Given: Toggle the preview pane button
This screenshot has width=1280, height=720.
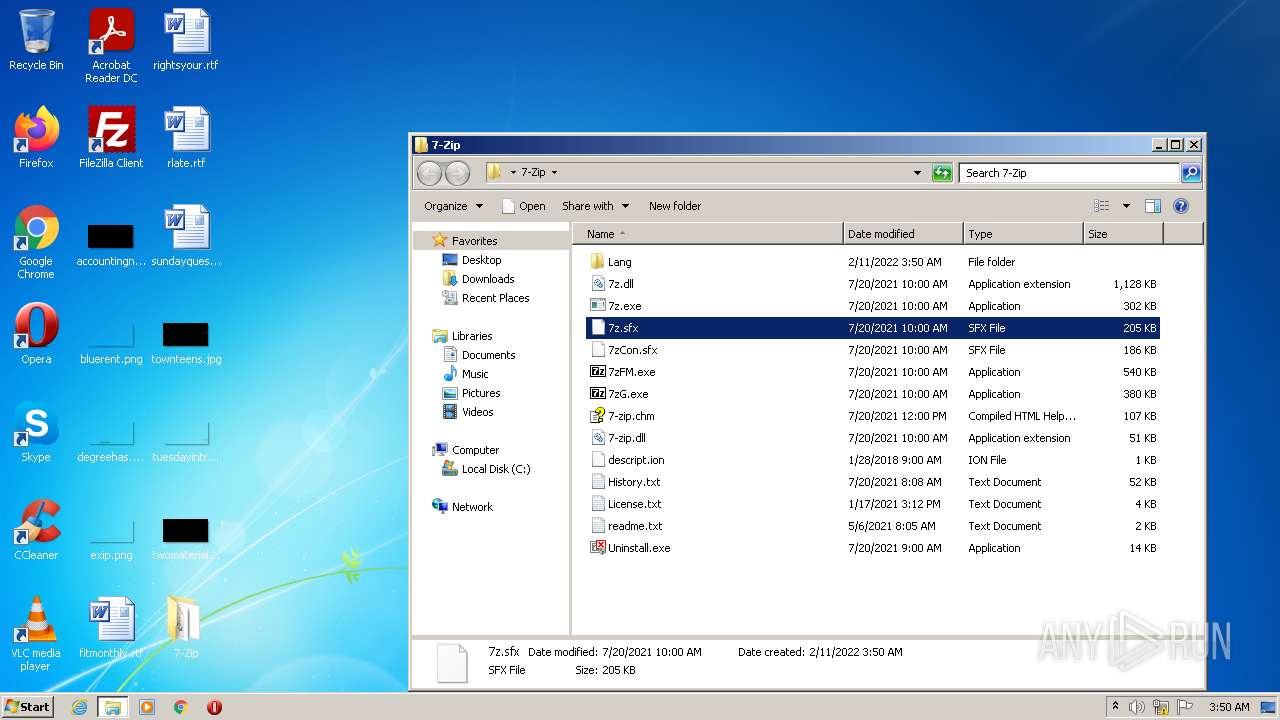Looking at the screenshot, I should (1152, 206).
